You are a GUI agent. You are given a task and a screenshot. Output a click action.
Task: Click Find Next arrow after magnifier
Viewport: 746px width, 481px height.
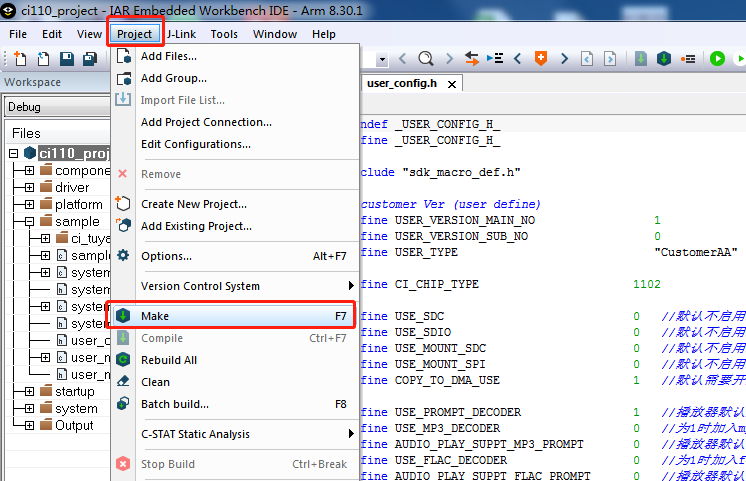click(x=449, y=59)
